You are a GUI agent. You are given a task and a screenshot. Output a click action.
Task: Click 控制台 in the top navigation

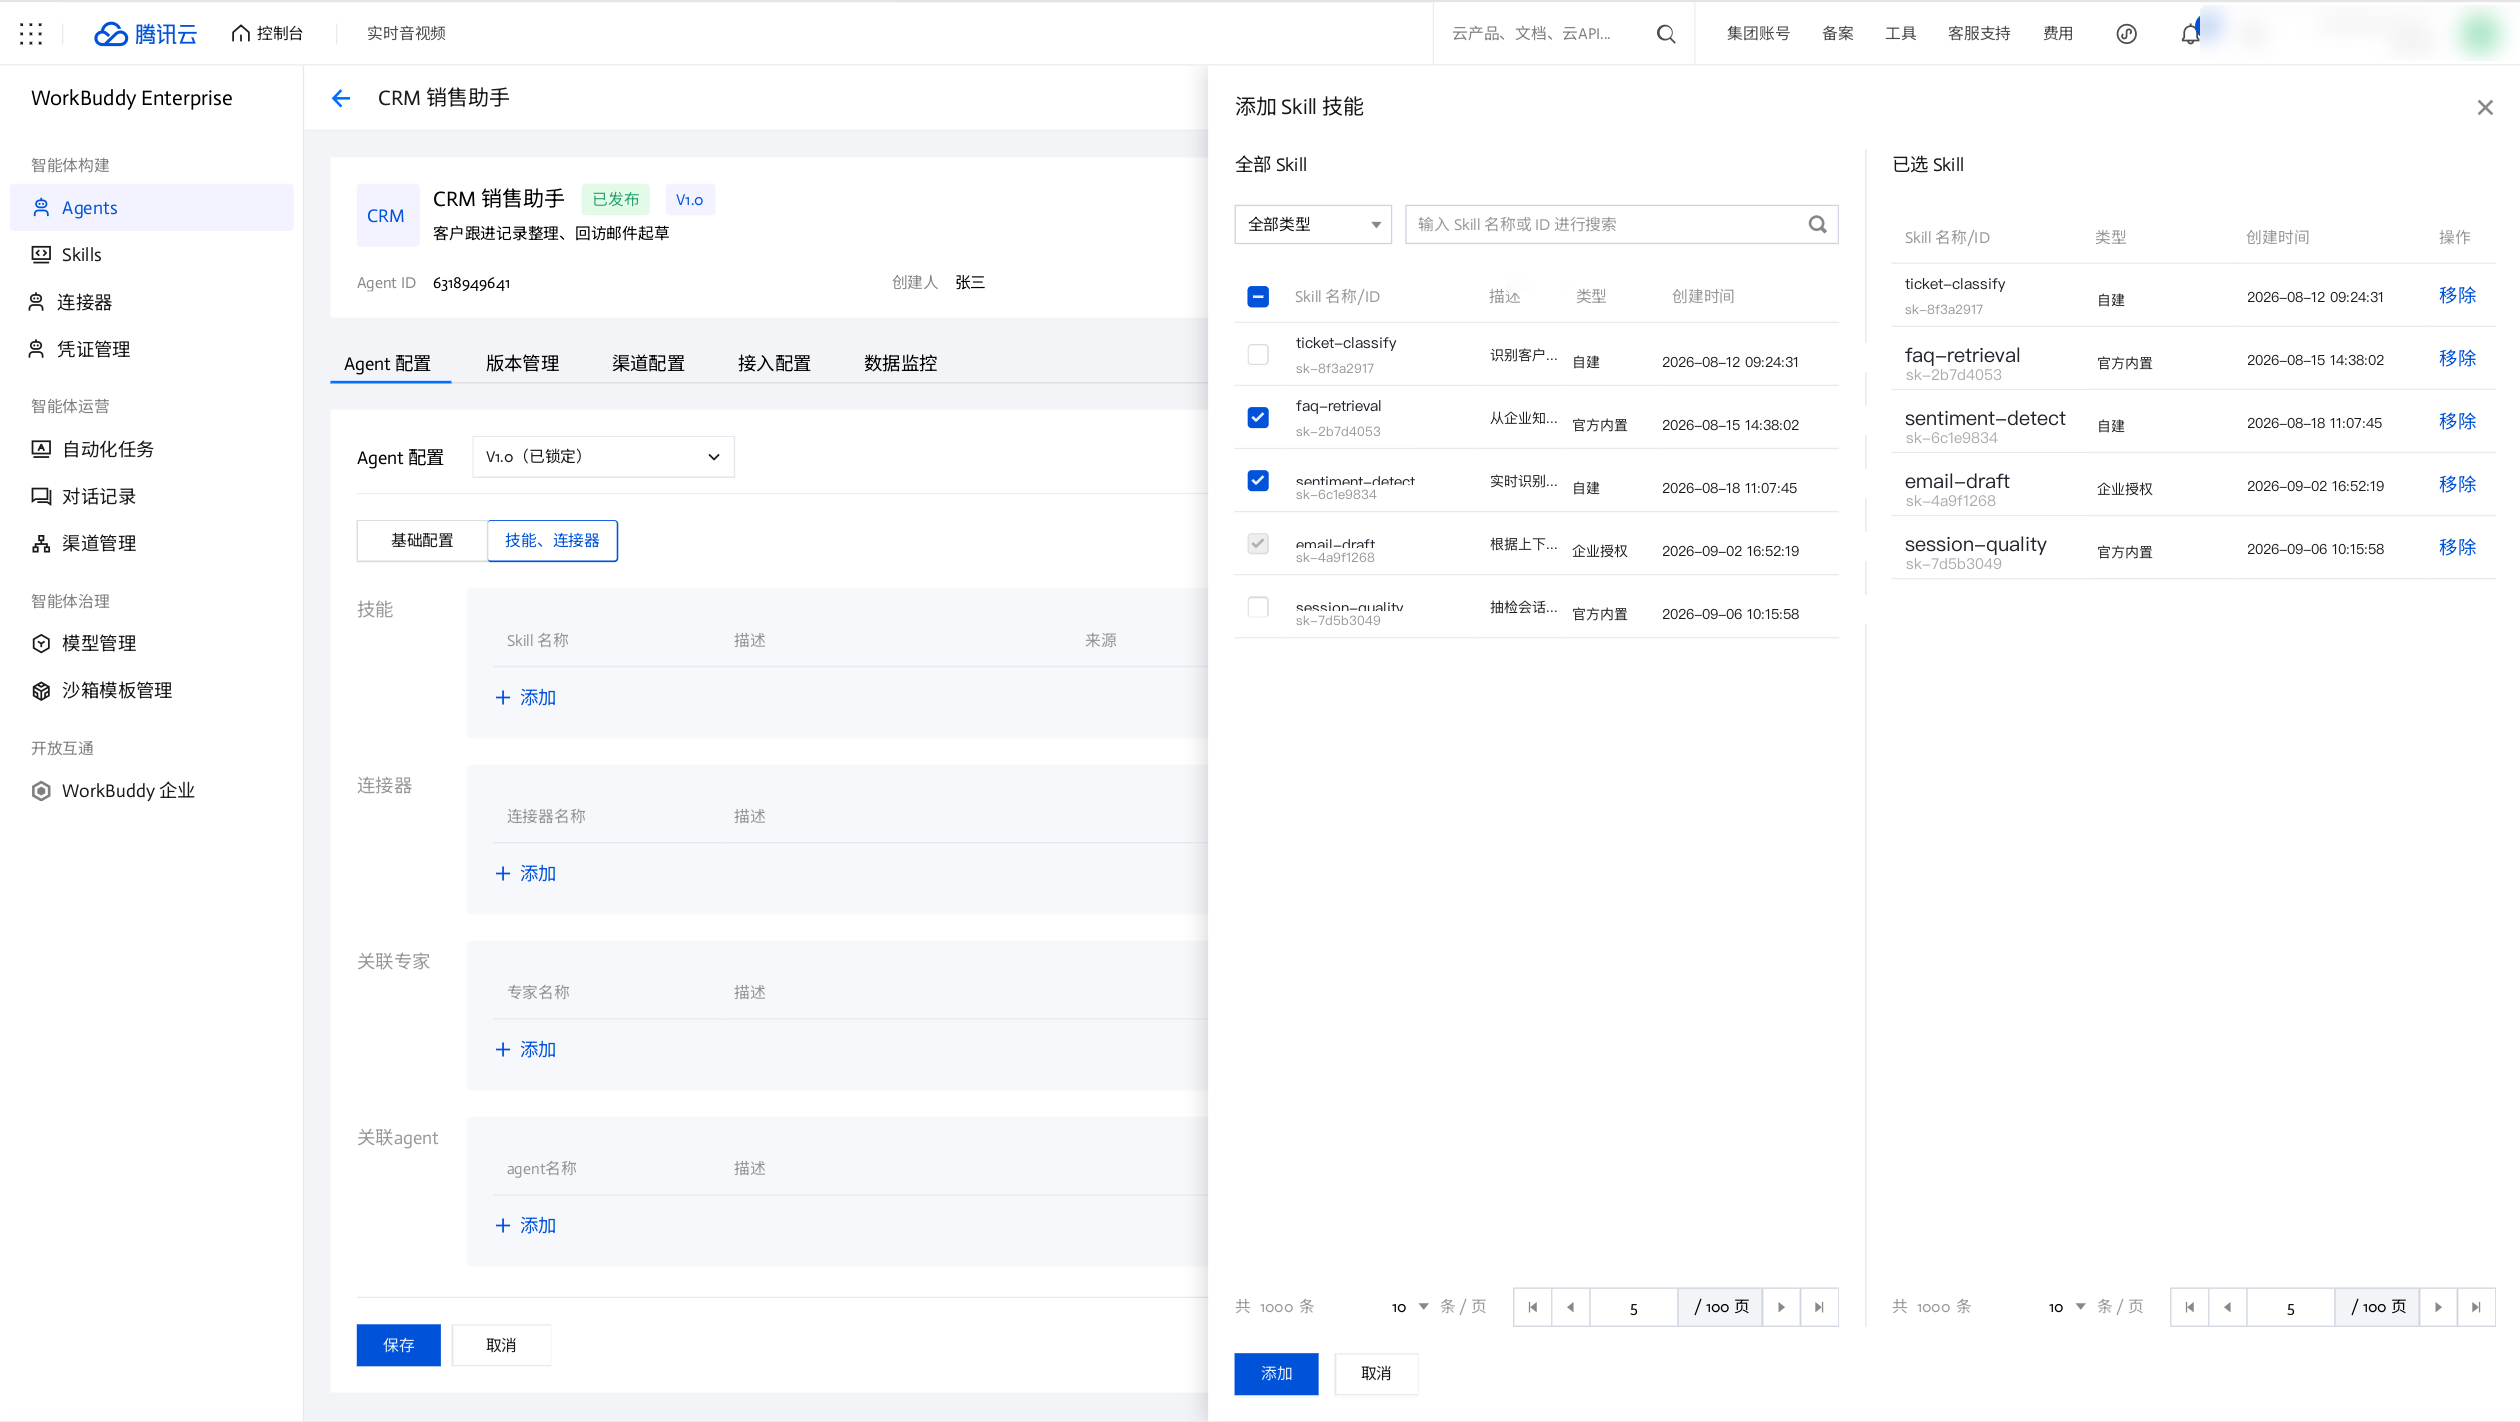pos(267,34)
